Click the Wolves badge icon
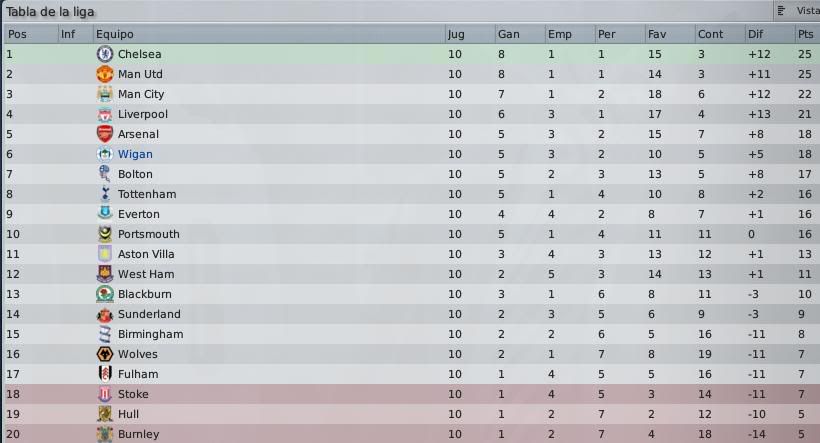Viewport: 820px width, 443px height. coord(105,354)
